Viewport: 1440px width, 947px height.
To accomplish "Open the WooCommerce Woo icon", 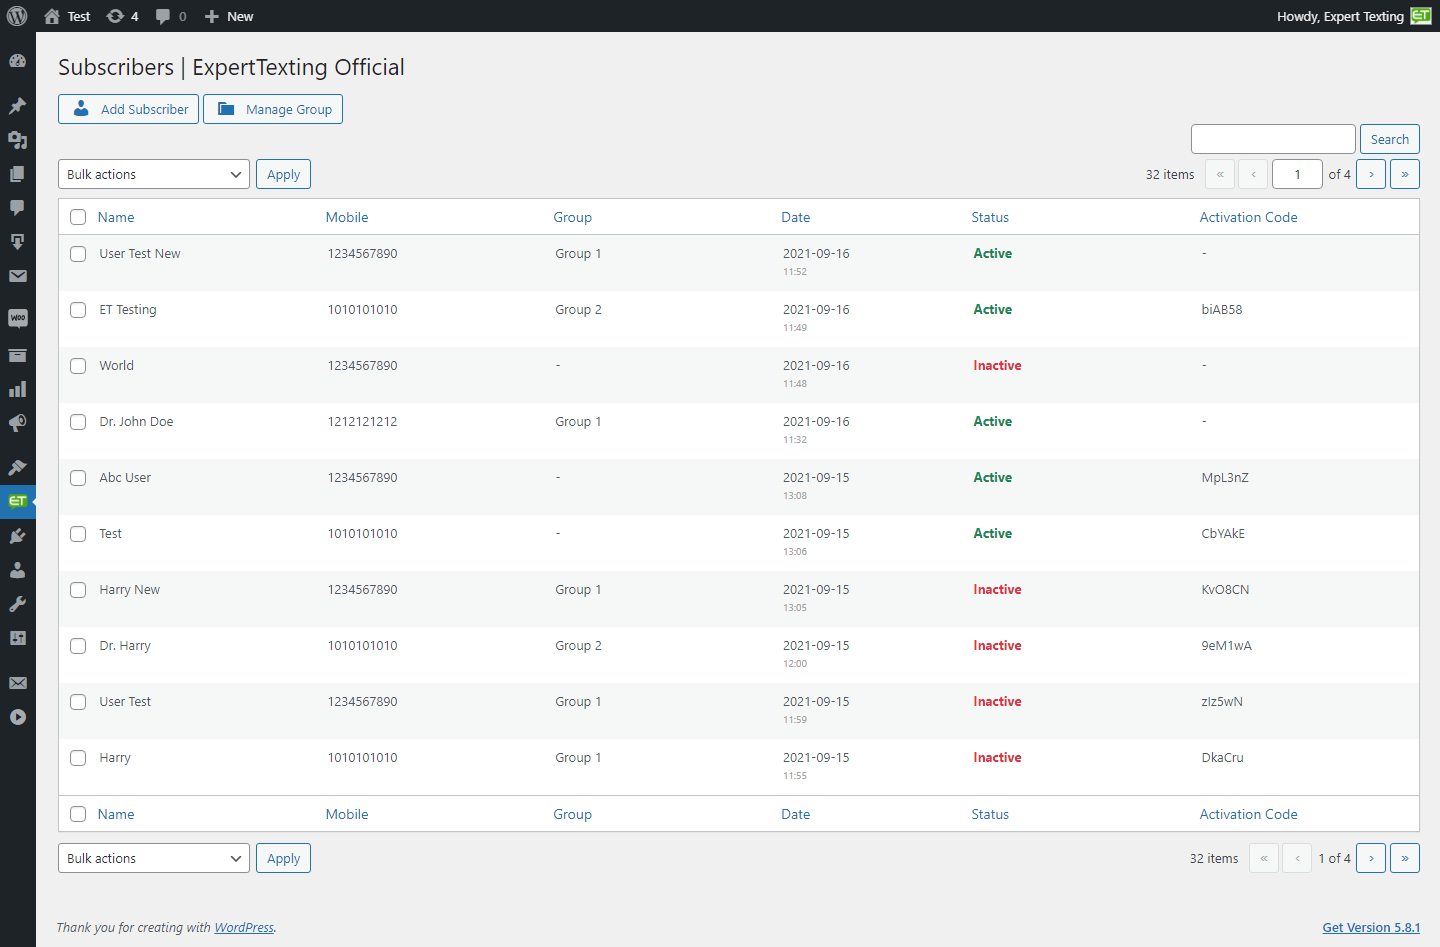I will click(17, 319).
